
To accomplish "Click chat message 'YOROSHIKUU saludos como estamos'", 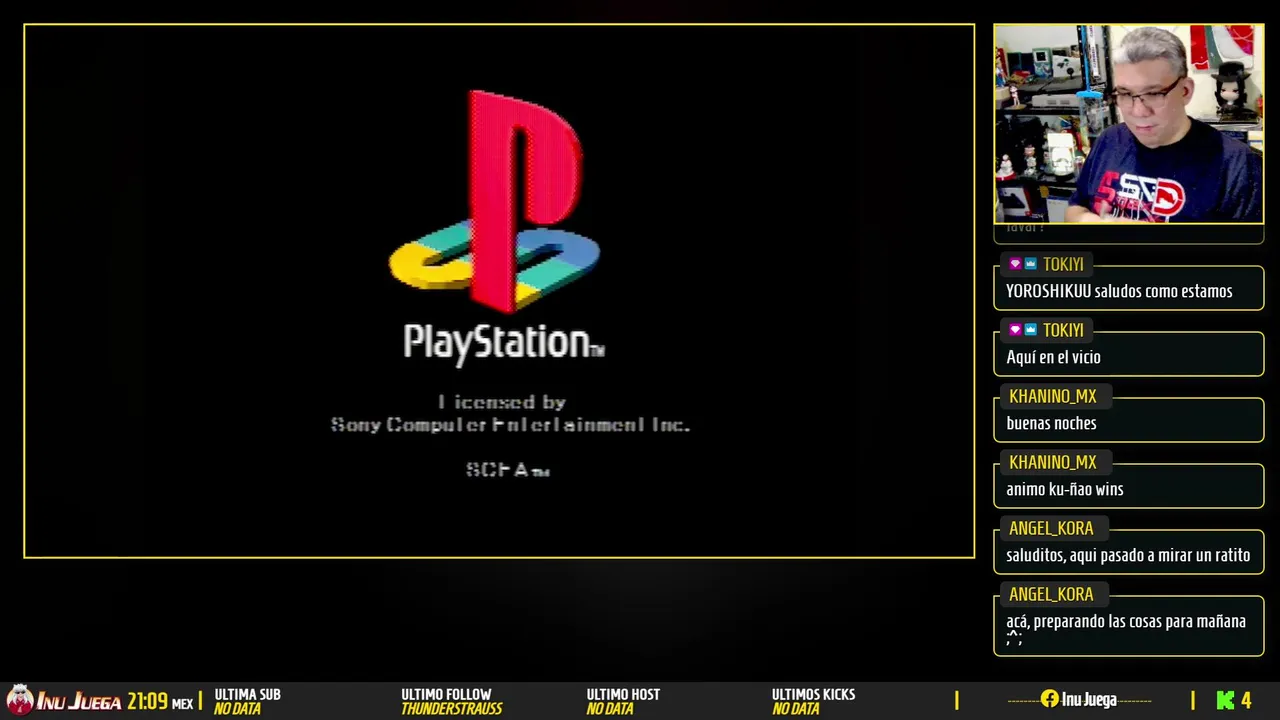I will (1119, 291).
